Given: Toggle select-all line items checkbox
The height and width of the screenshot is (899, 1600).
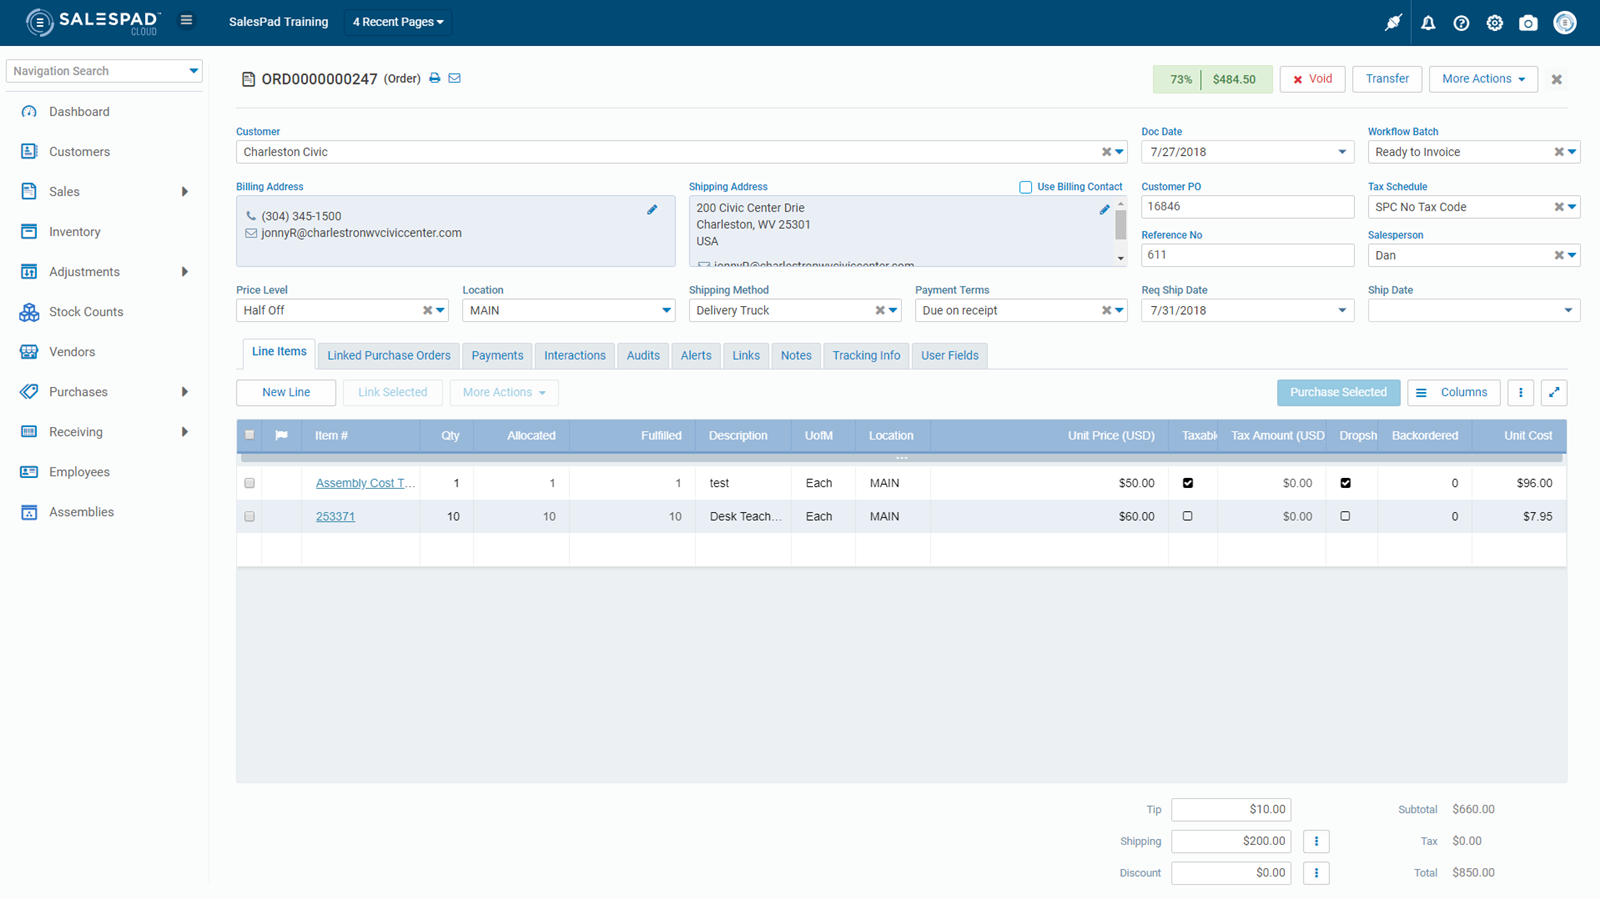Looking at the screenshot, I should tap(249, 435).
